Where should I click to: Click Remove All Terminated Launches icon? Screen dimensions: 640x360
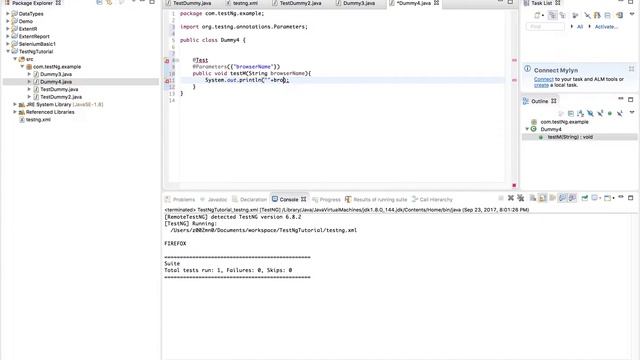(520, 198)
